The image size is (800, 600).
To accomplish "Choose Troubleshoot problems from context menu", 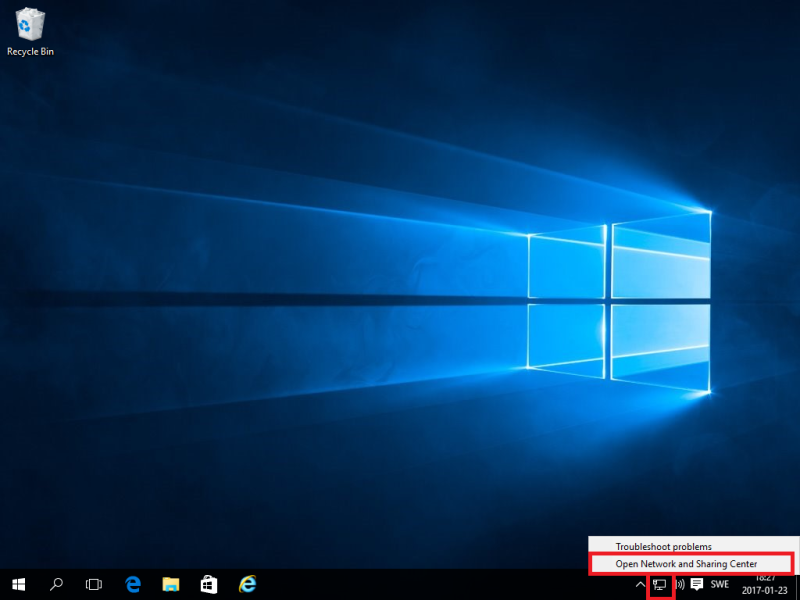I will [x=664, y=547].
